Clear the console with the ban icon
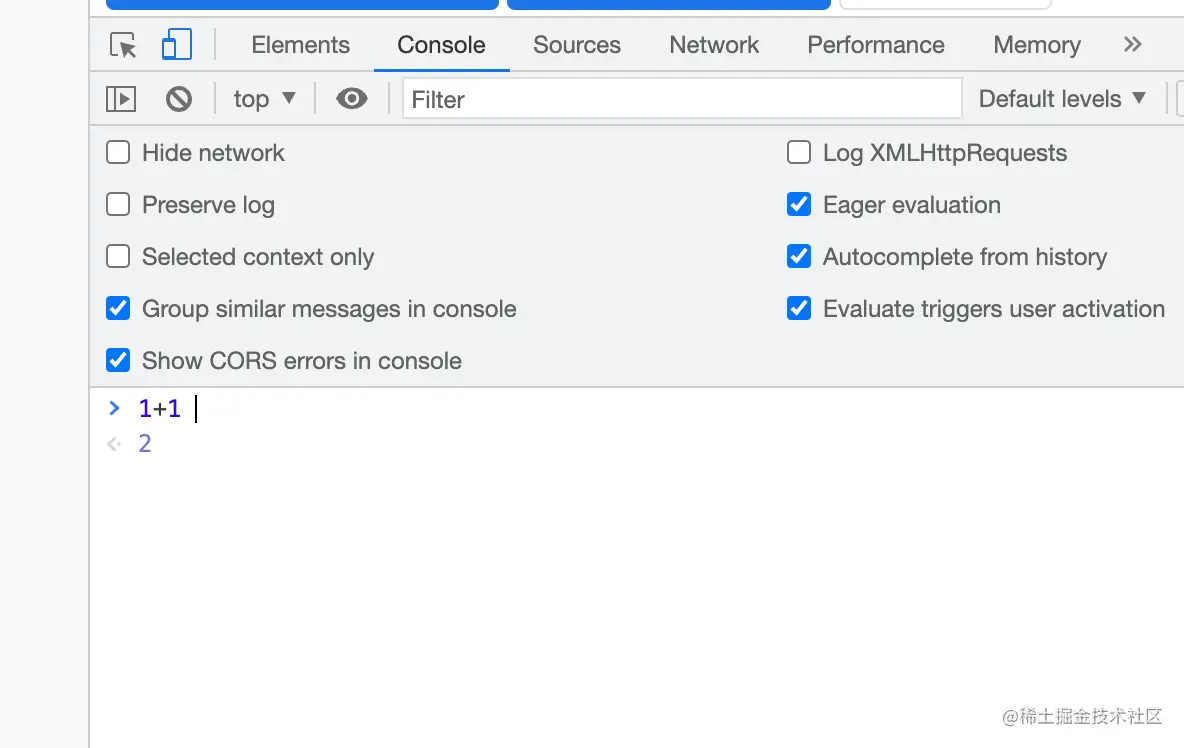Image resolution: width=1184 pixels, height=748 pixels. [179, 98]
